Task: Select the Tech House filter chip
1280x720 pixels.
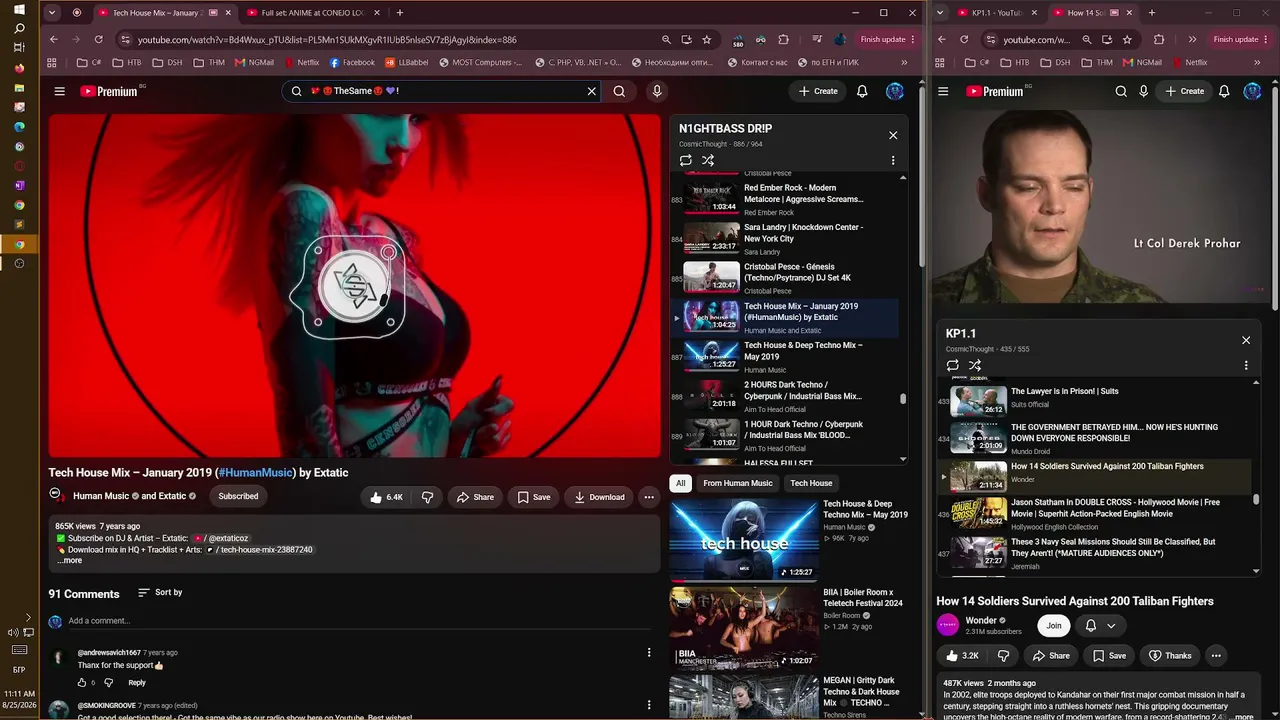Action: (811, 483)
